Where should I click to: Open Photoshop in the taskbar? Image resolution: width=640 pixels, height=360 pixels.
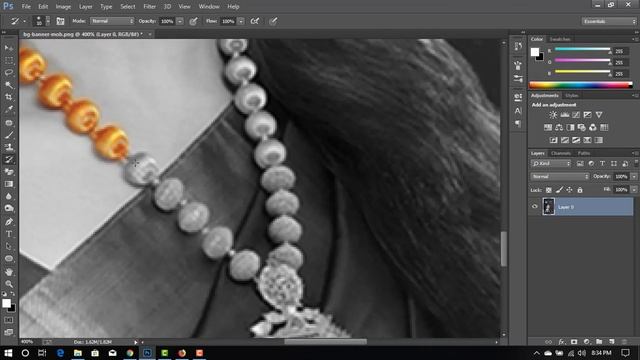[x=147, y=353]
